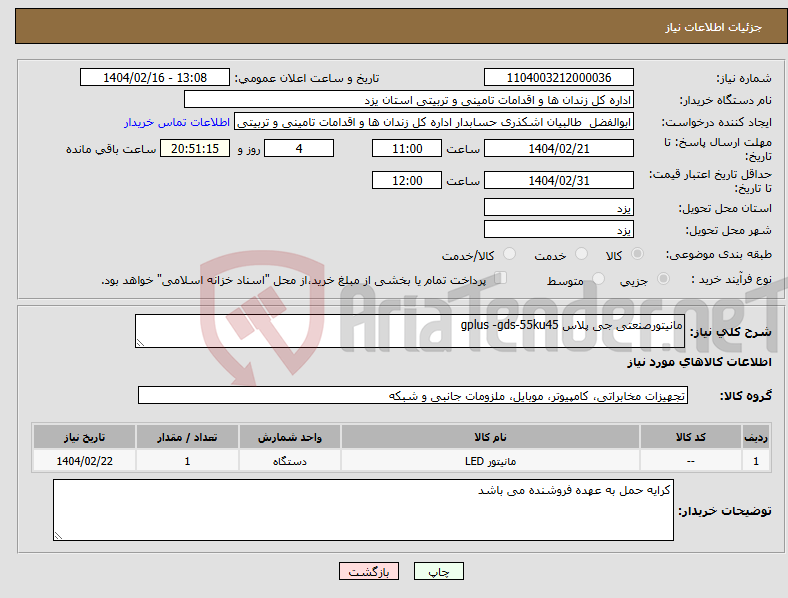The image size is (788, 598).
Task: Click the resize handle of شرح کلی نیاز box
Action: (x=140, y=343)
